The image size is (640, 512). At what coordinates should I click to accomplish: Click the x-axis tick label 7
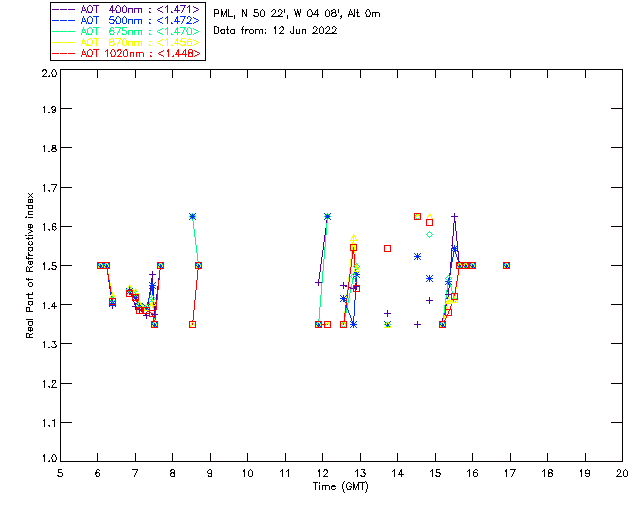click(135, 473)
